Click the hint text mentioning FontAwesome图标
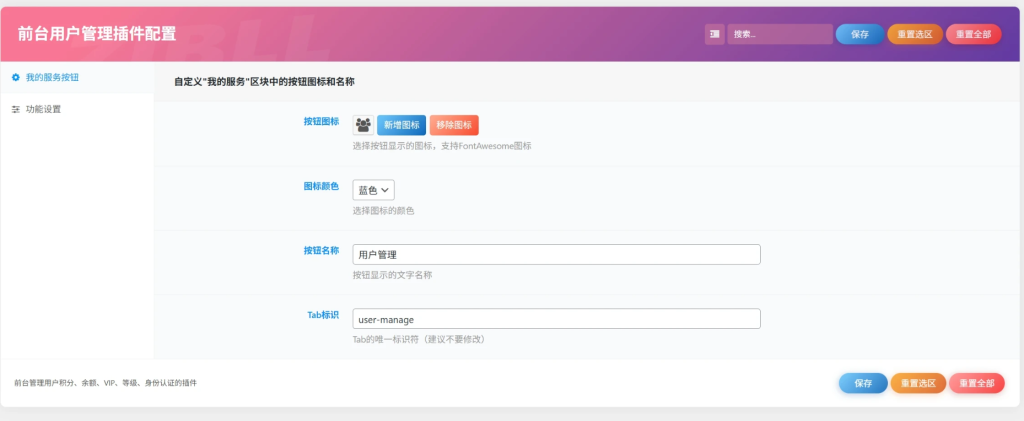Viewport: 1024px width, 421px height. click(442, 146)
